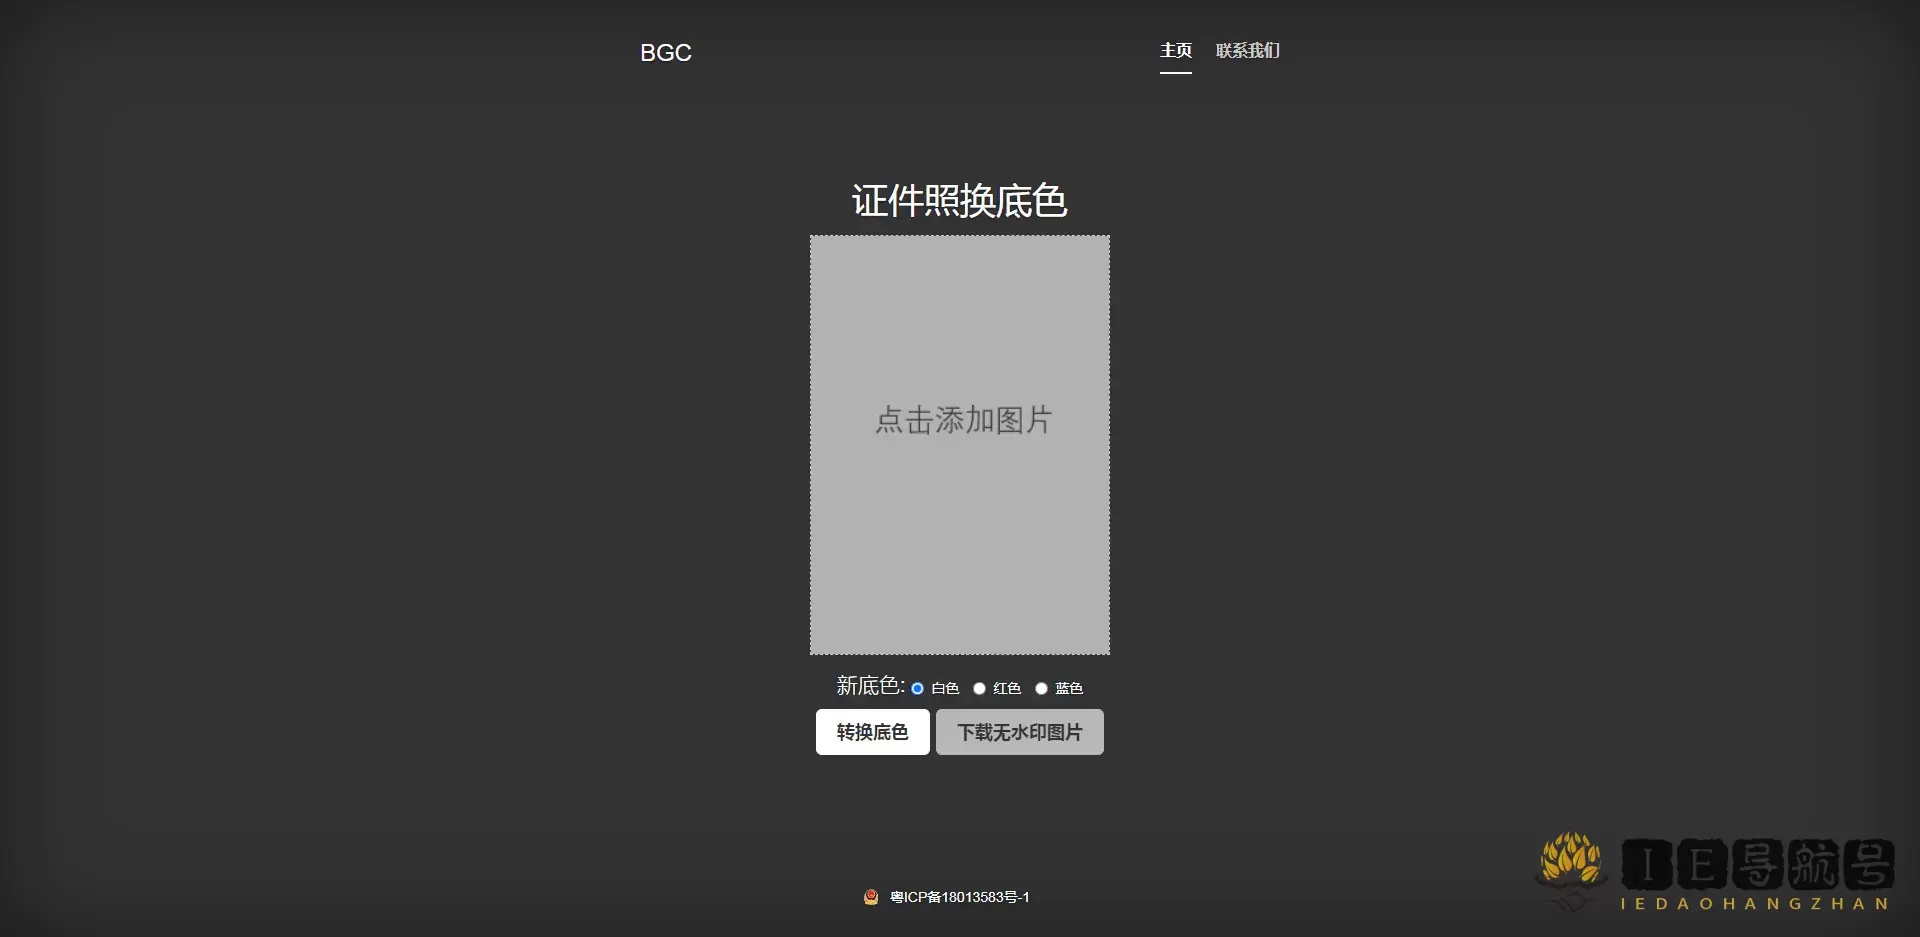Click the 新底色 label beside the radio buttons
Viewport: 1920px width, 937px height.
(867, 686)
